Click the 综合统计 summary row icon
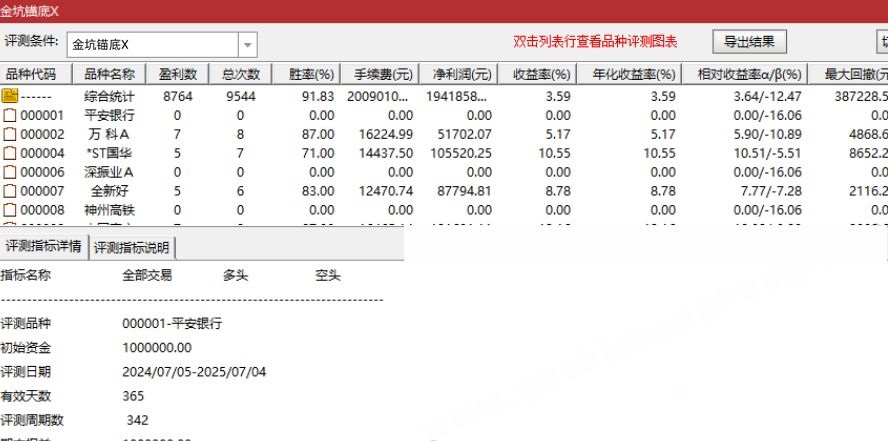The image size is (888, 441). tap(10, 96)
